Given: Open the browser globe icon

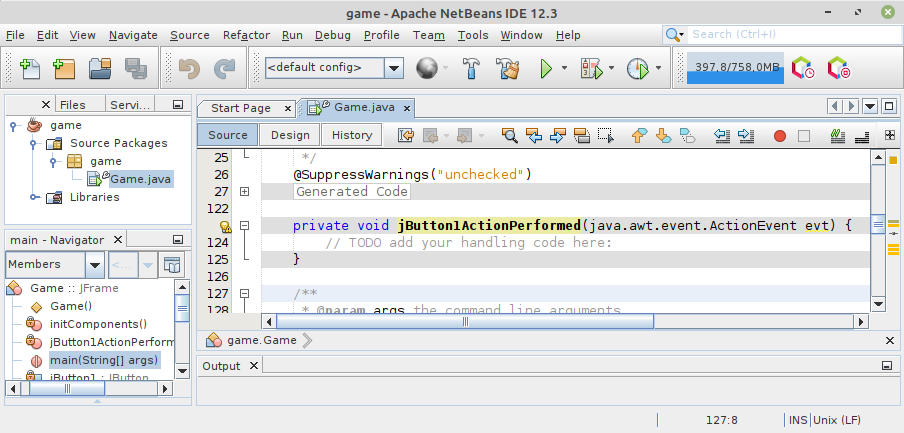Looking at the screenshot, I should pos(427,69).
